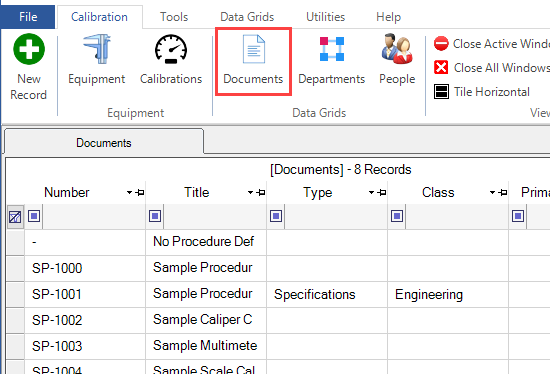
Task: Click the Number filter input field
Action: tap(94, 216)
